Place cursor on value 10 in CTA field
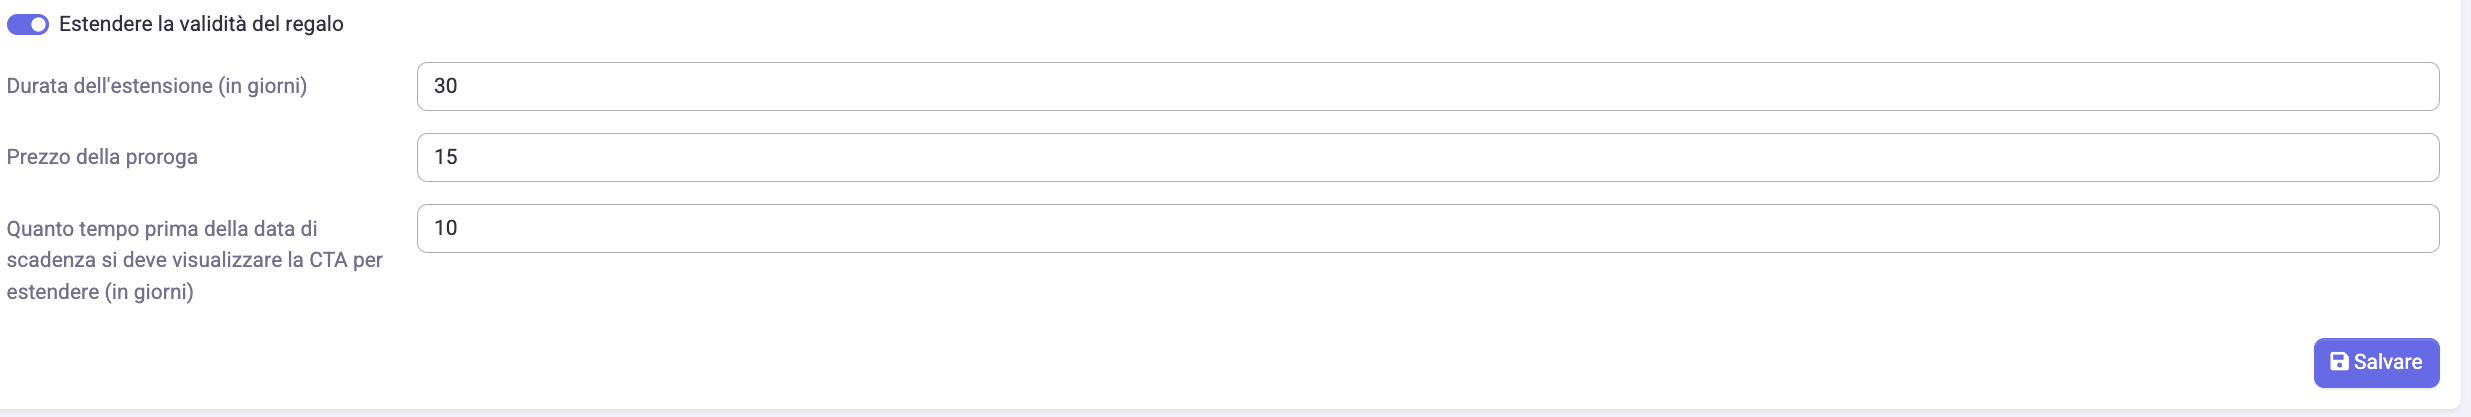2471x417 pixels. 445,228
